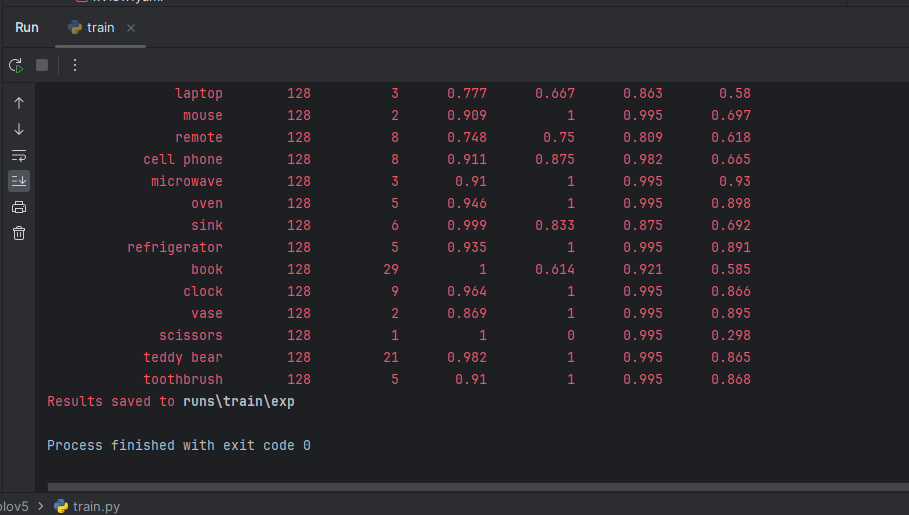Toggle soft-wrap in console
The height and width of the screenshot is (515, 909).
[x=19, y=155]
